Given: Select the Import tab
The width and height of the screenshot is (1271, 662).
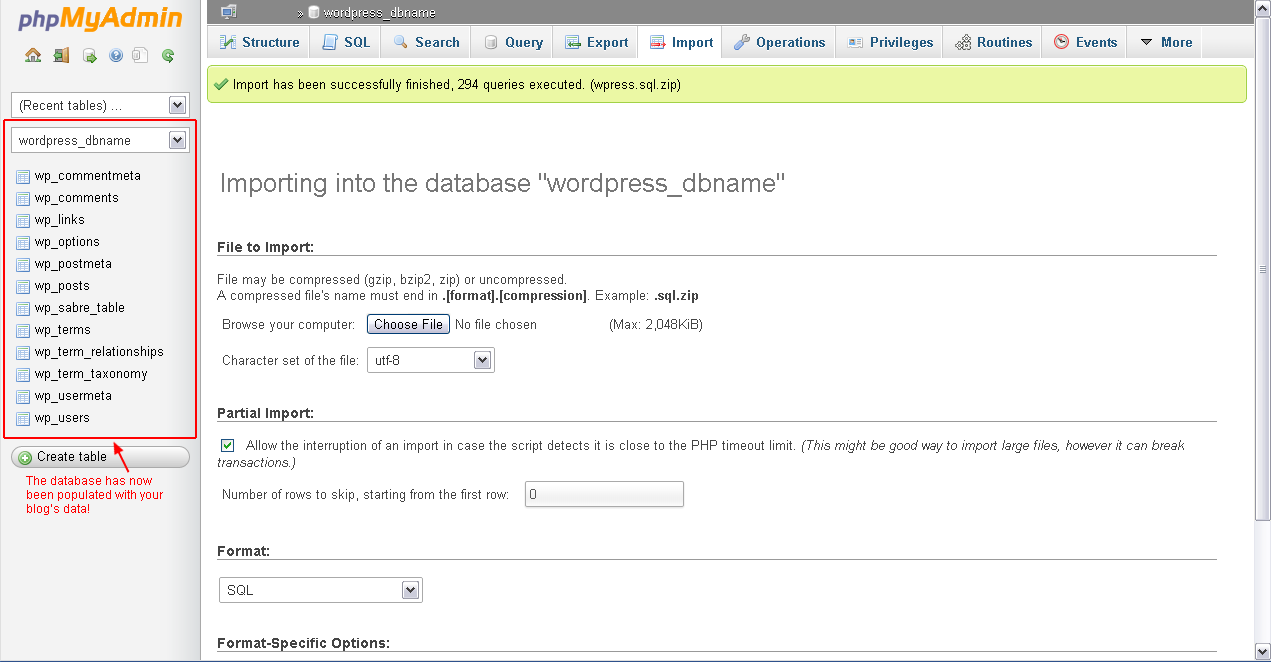Looking at the screenshot, I should pyautogui.click(x=681, y=42).
